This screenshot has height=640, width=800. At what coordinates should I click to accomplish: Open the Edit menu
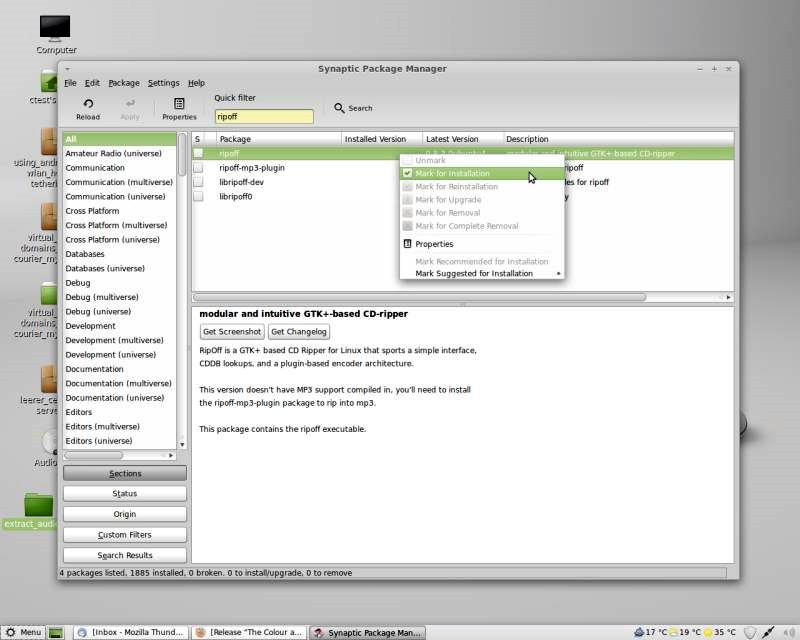click(92, 83)
